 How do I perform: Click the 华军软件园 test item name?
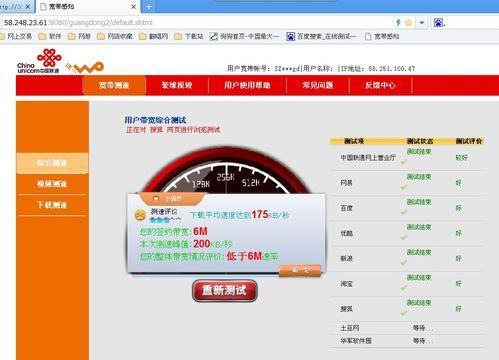[x=356, y=341]
